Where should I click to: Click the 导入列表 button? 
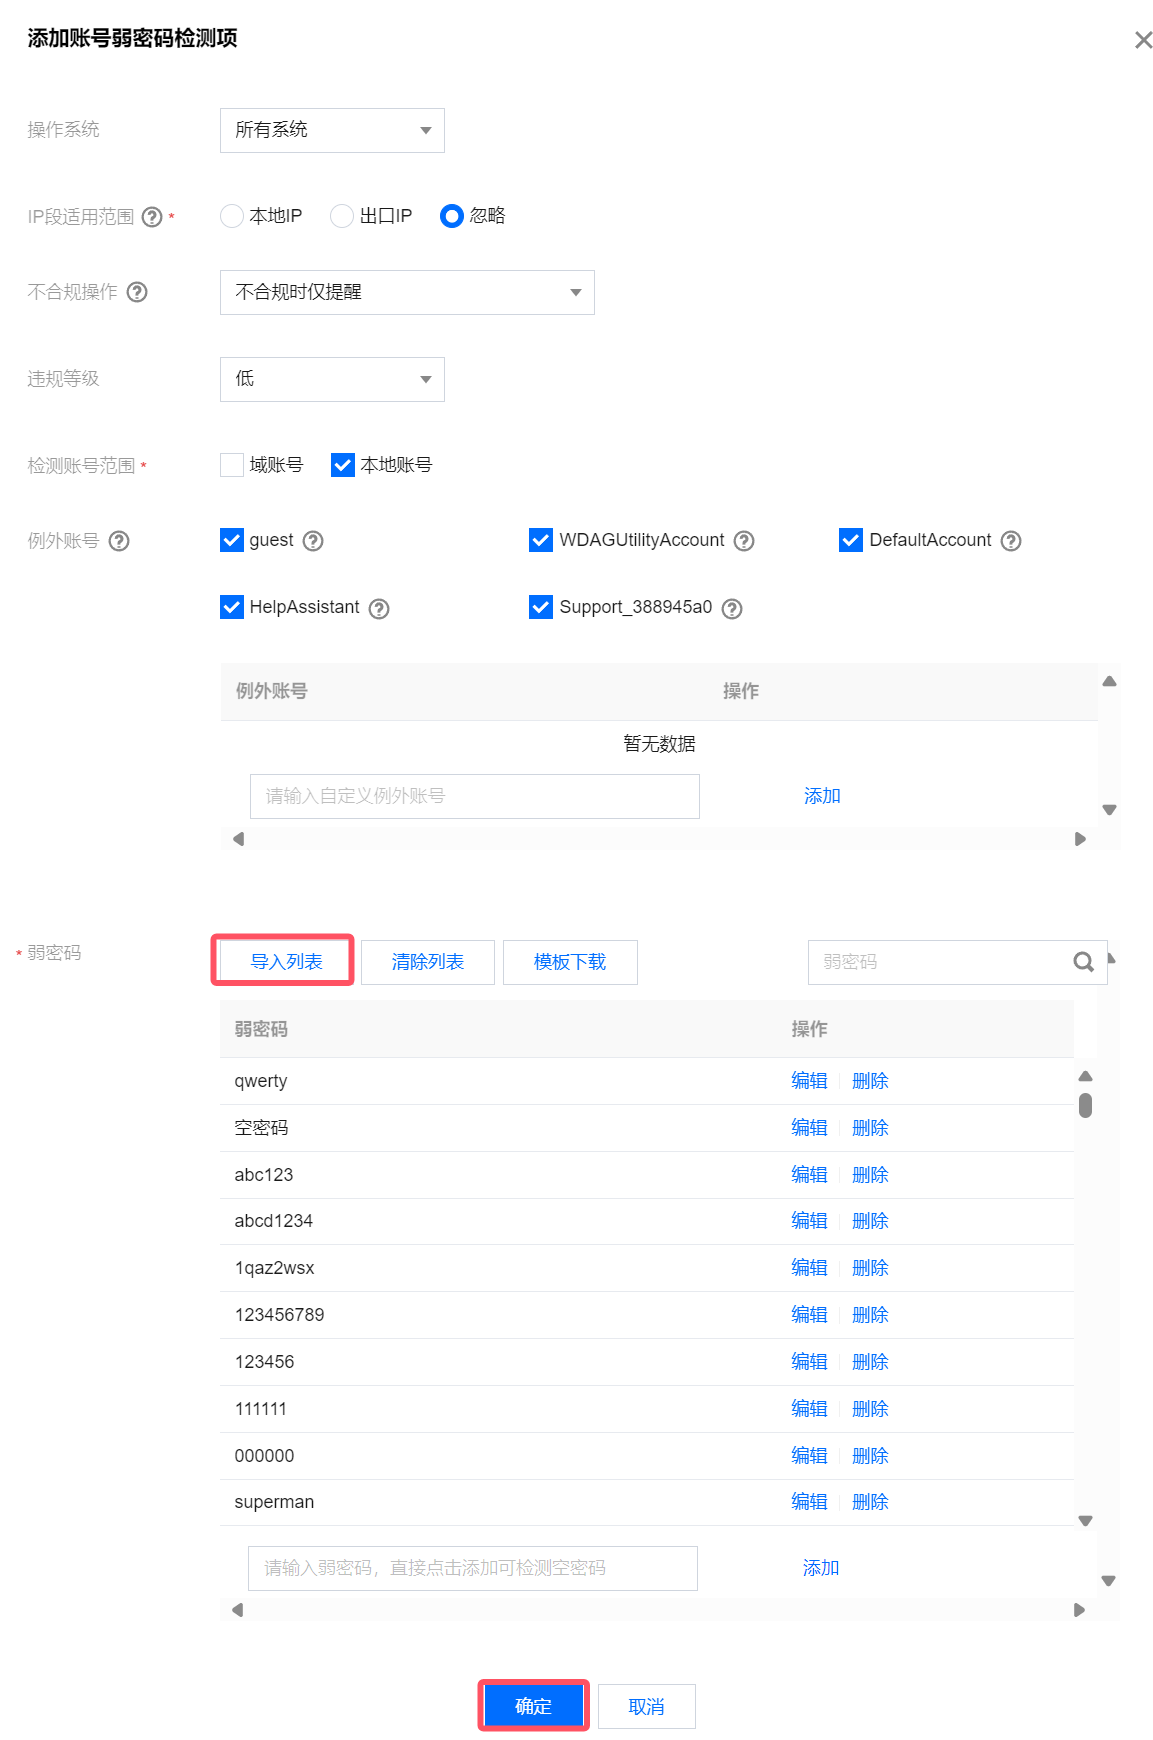point(286,962)
